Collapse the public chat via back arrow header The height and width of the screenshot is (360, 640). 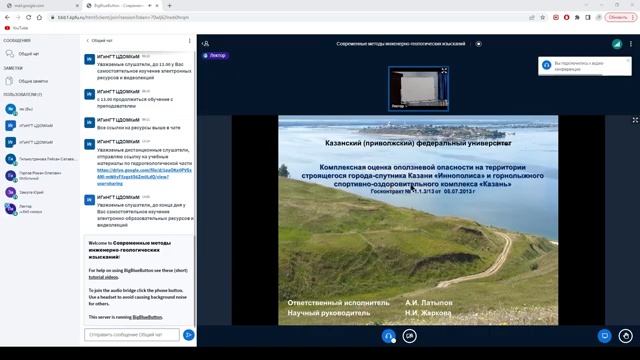coord(99,41)
